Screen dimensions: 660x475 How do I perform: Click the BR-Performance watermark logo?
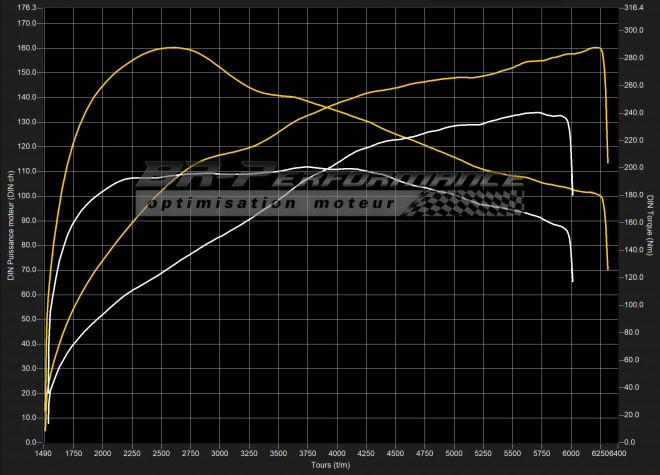[x=330, y=180]
